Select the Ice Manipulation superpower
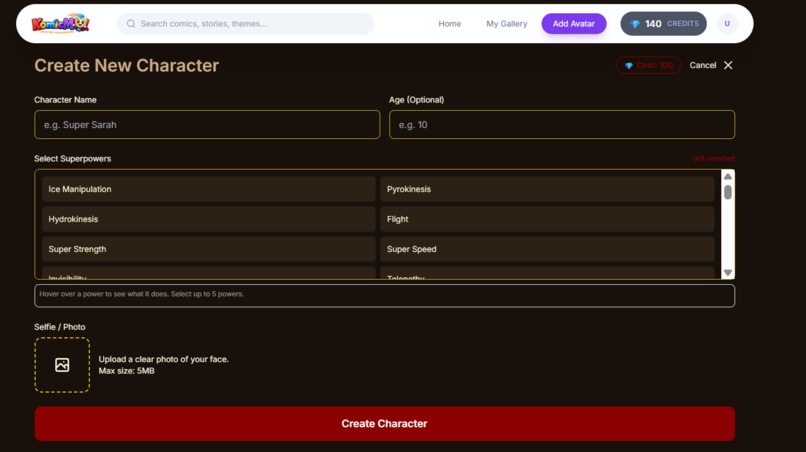Viewport: 806px width, 452px height. [x=209, y=189]
